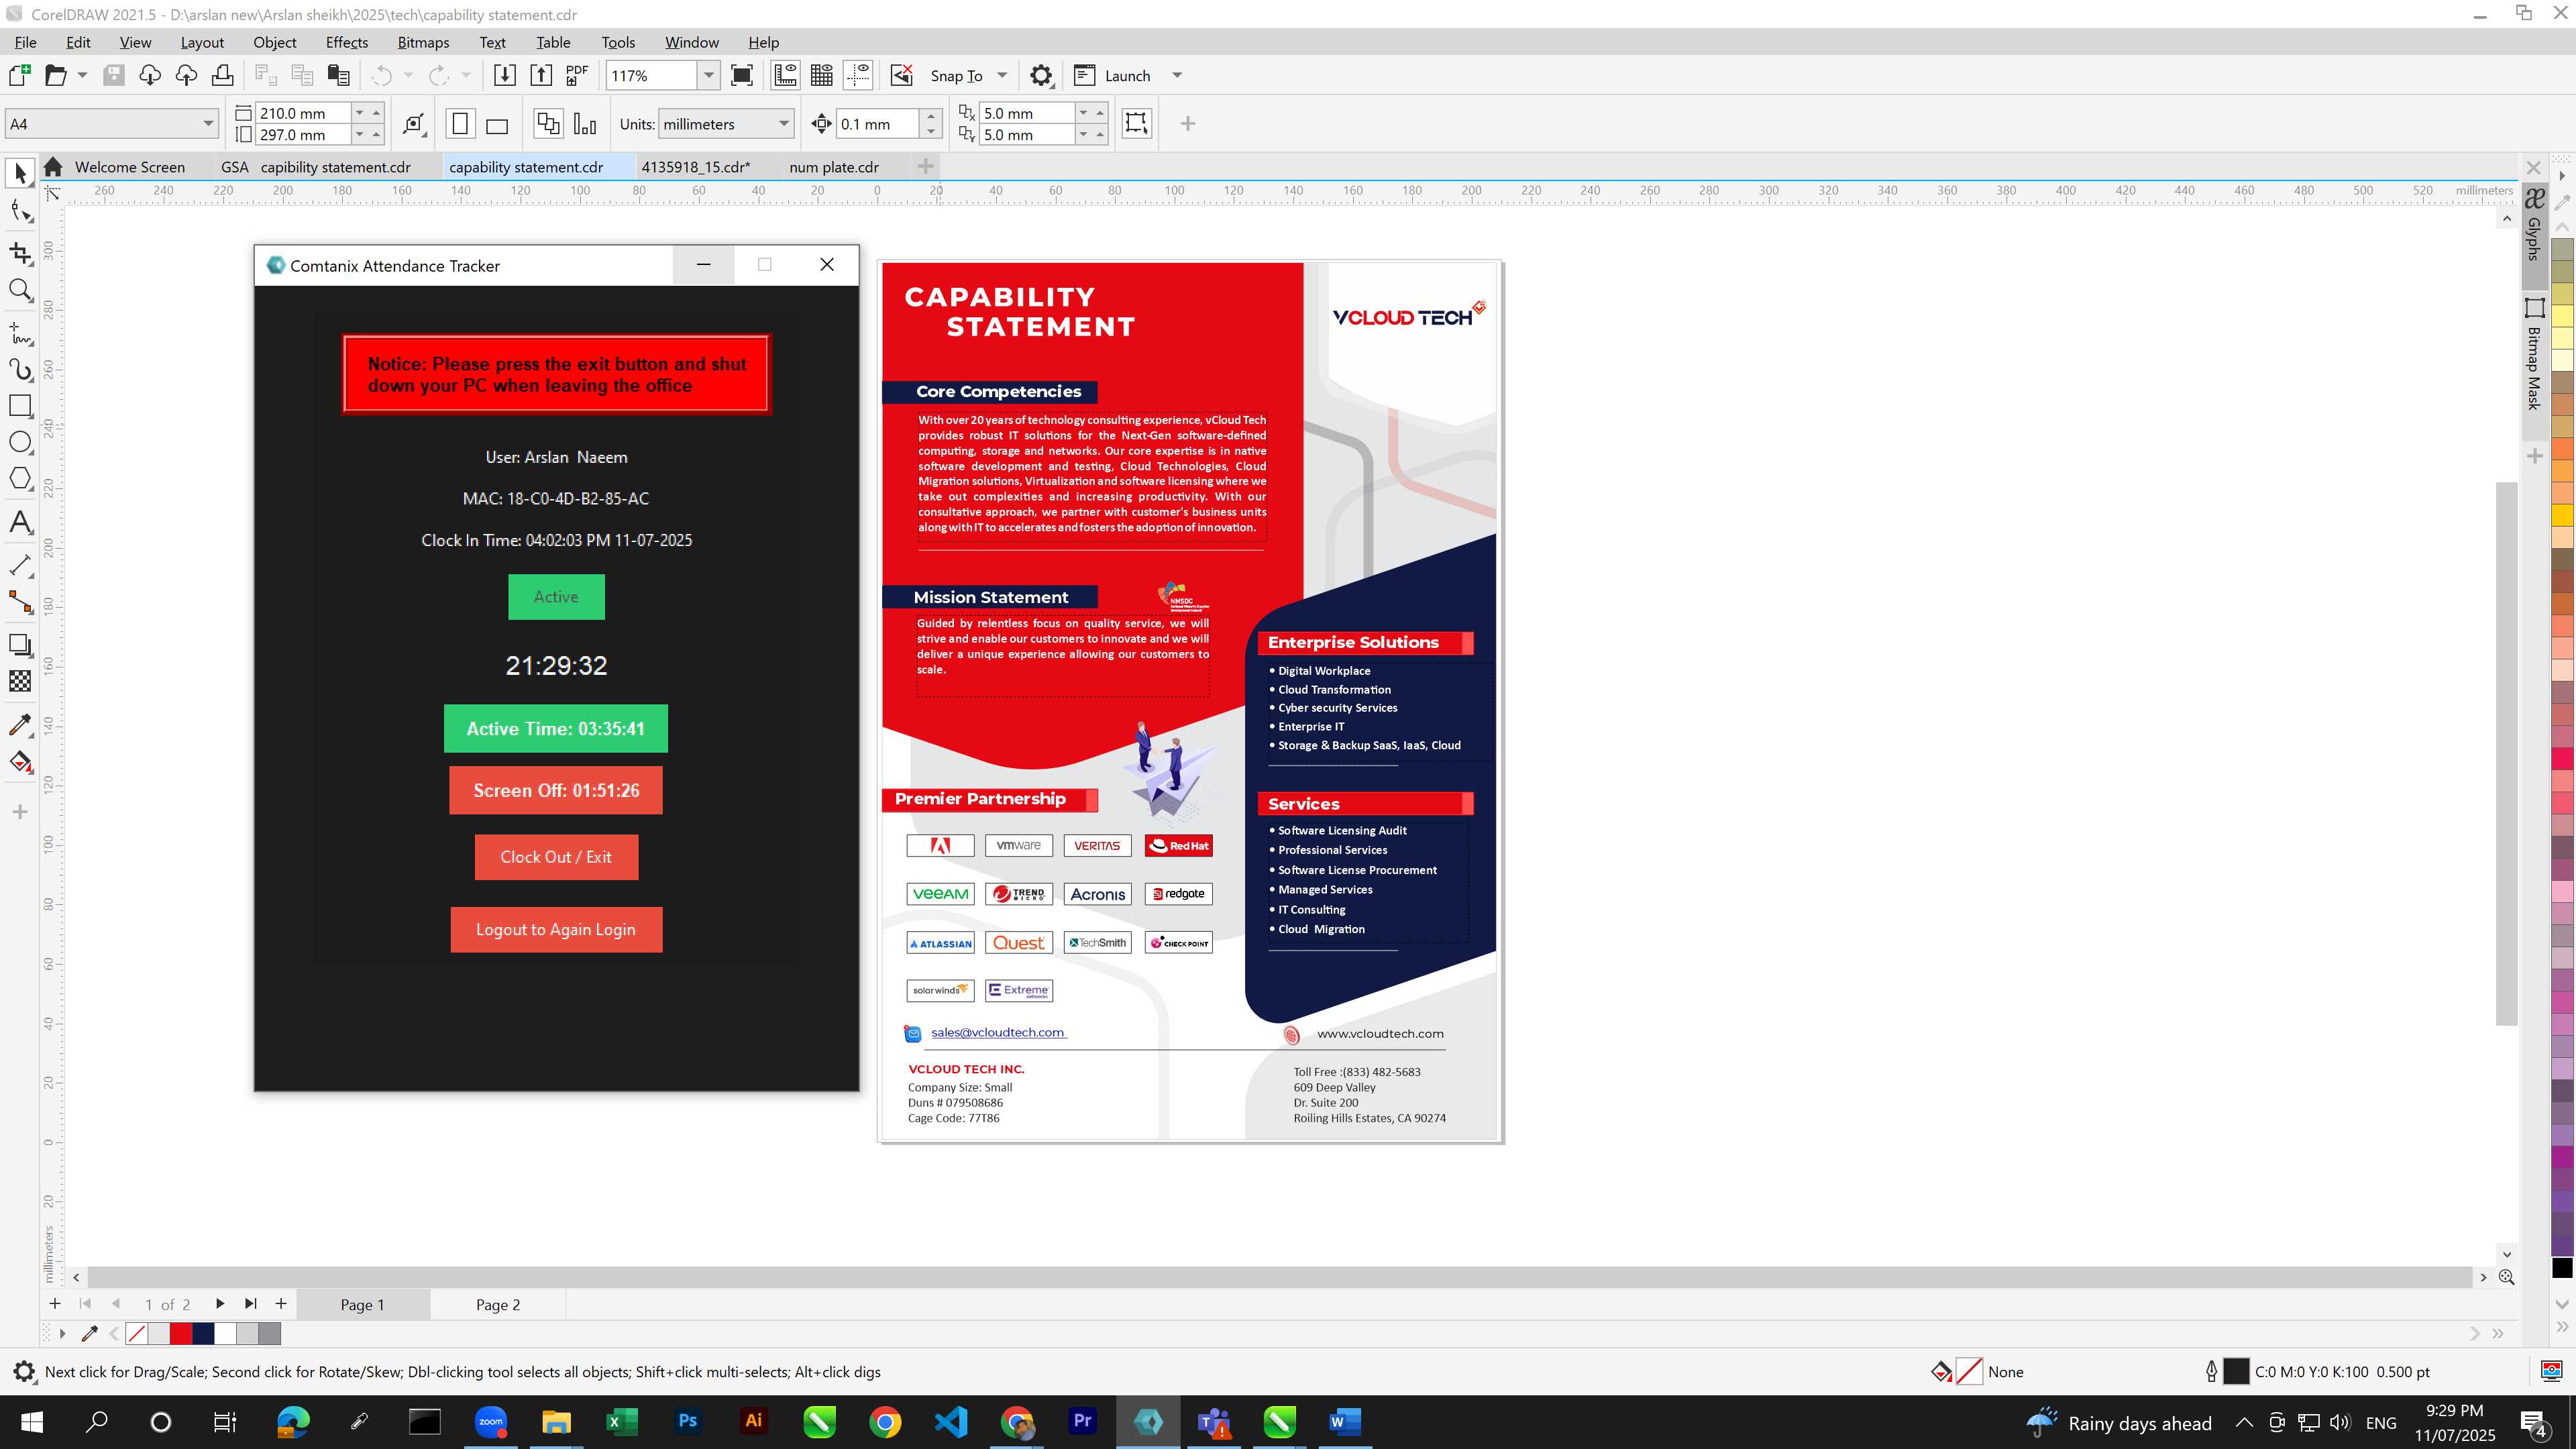Select the Transparency tool
Viewport: 2576px width, 1449px height.
click(x=20, y=681)
